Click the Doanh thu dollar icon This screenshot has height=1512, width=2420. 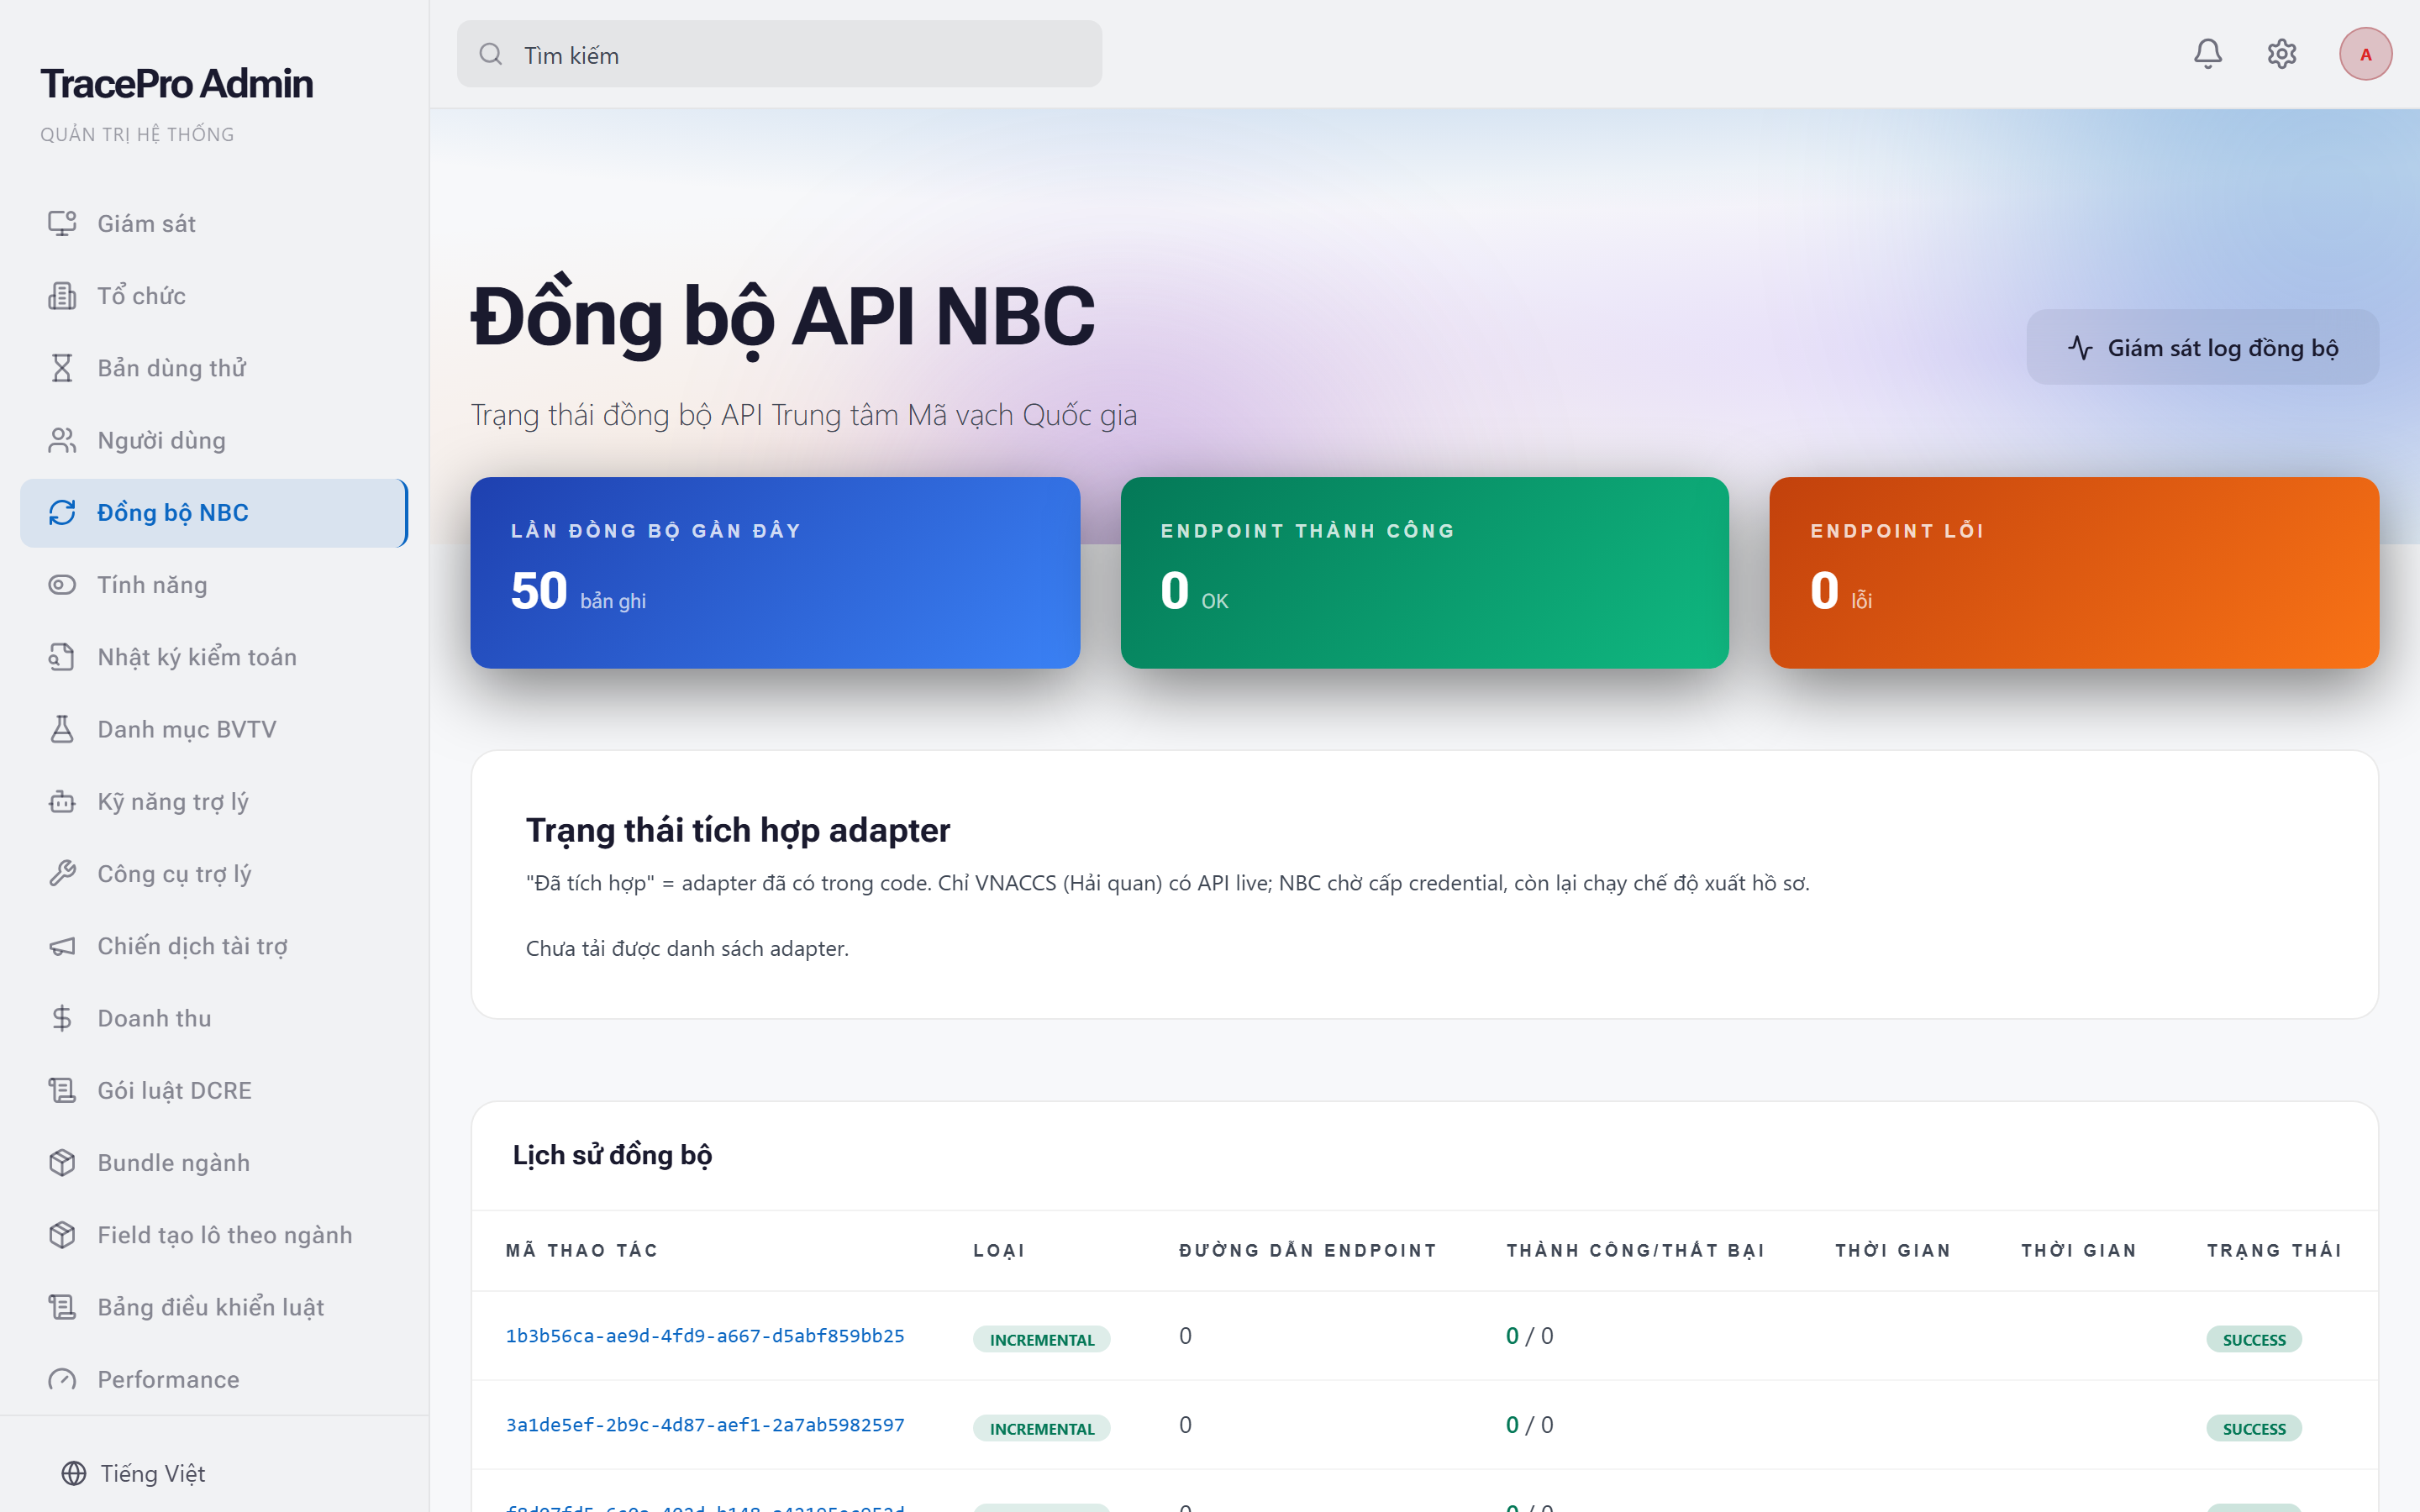[62, 1018]
